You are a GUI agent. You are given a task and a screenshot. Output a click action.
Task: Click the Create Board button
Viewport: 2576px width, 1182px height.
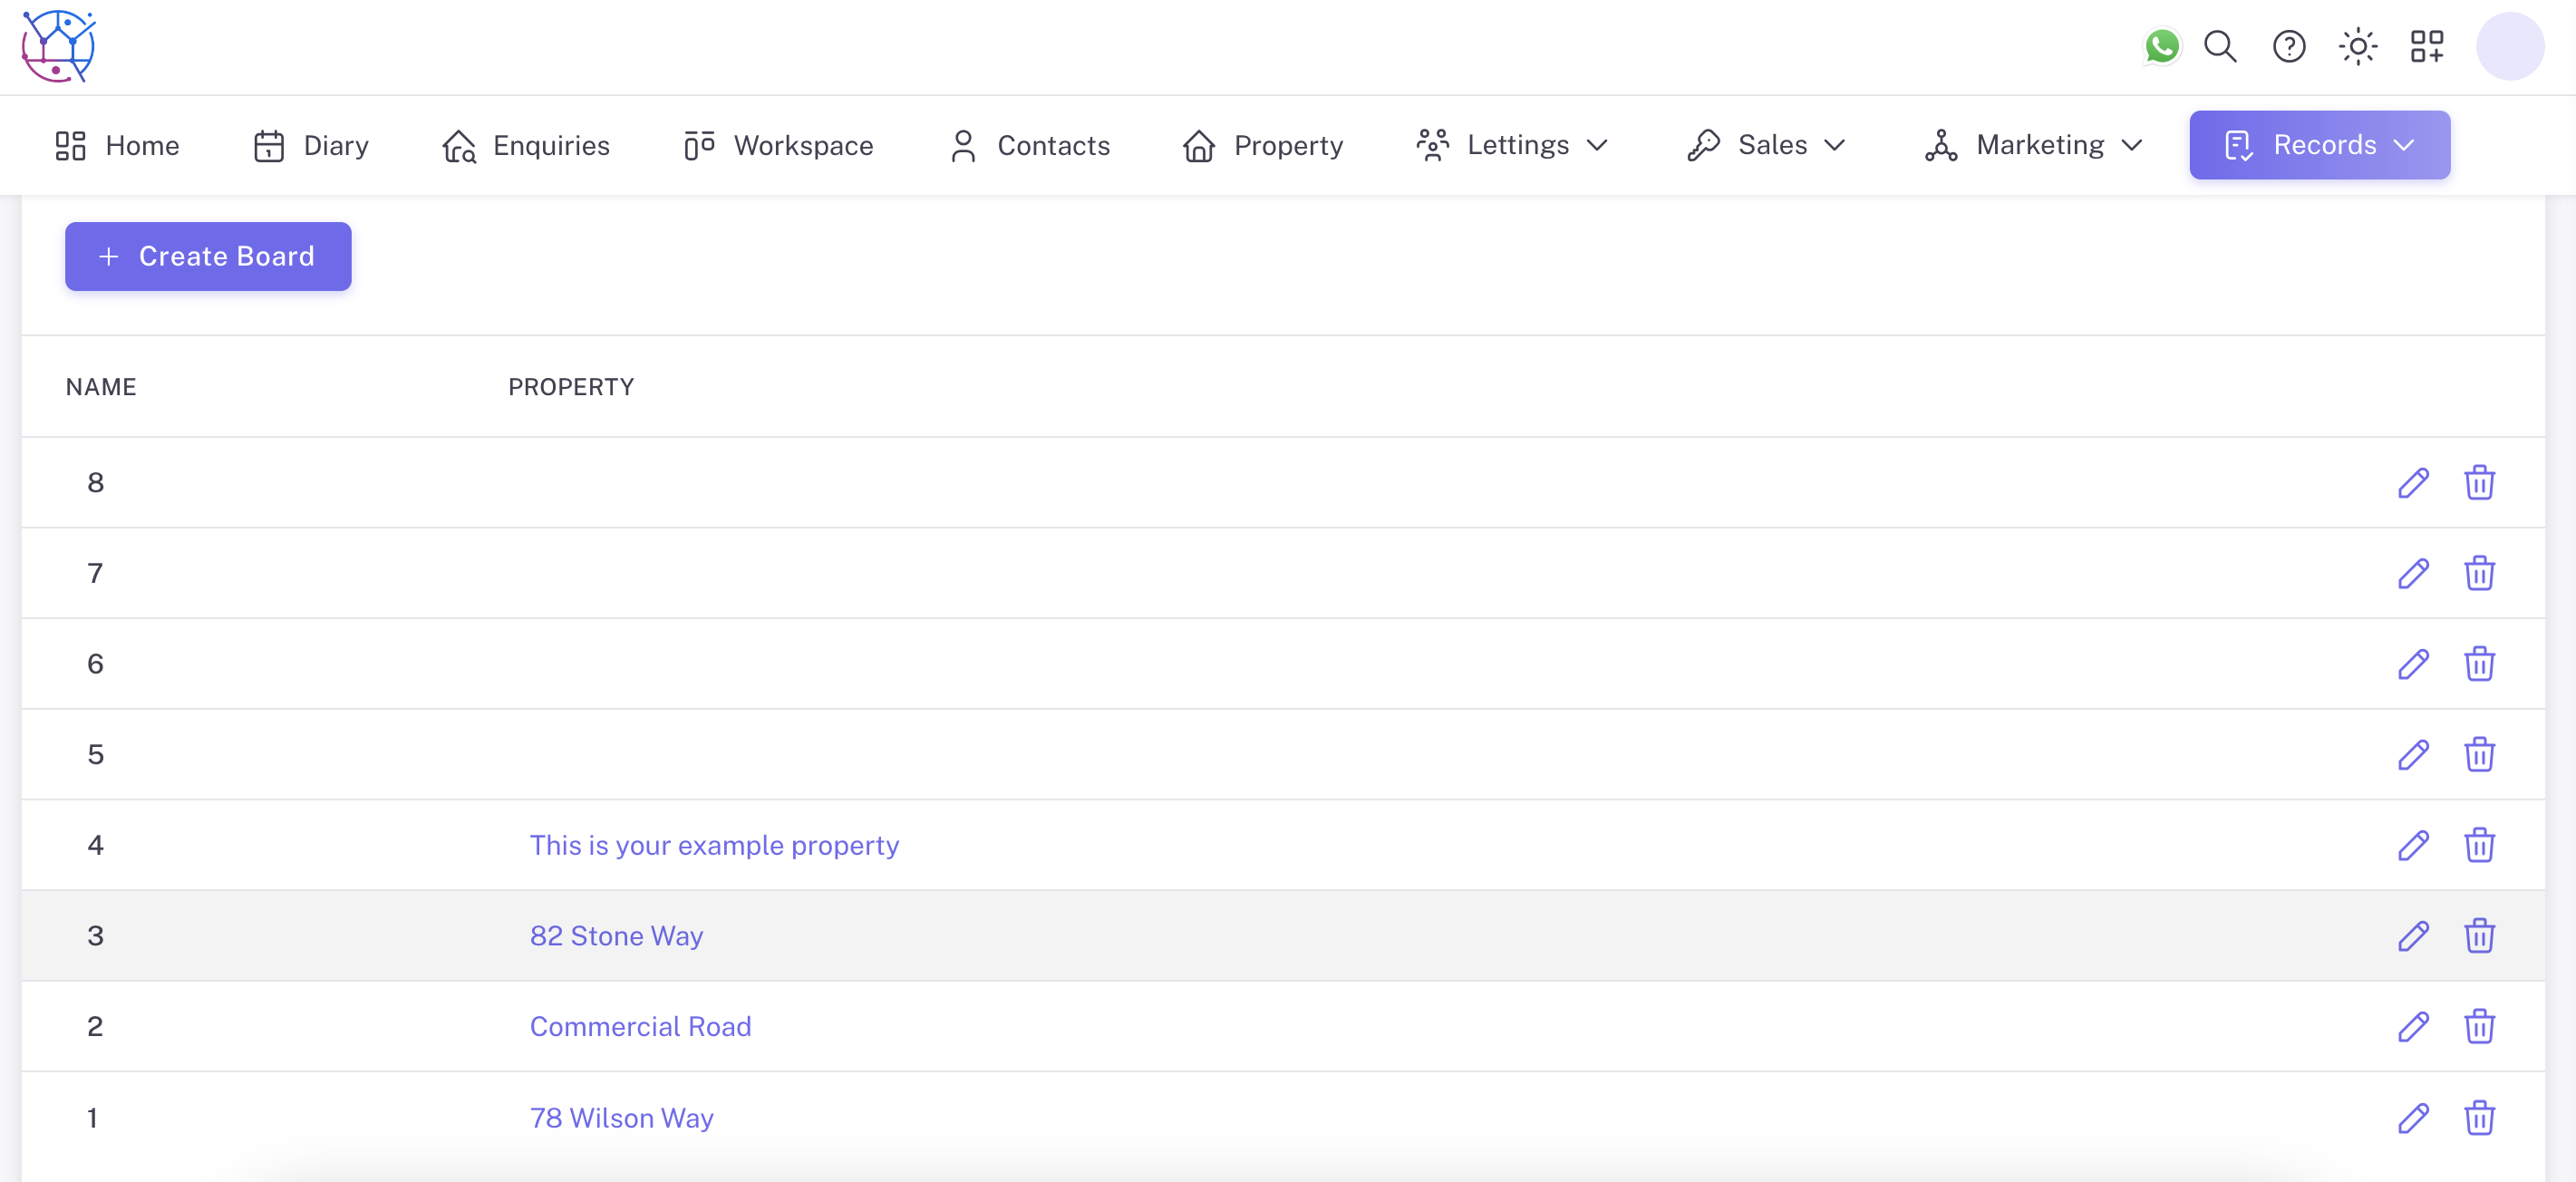[x=208, y=256]
